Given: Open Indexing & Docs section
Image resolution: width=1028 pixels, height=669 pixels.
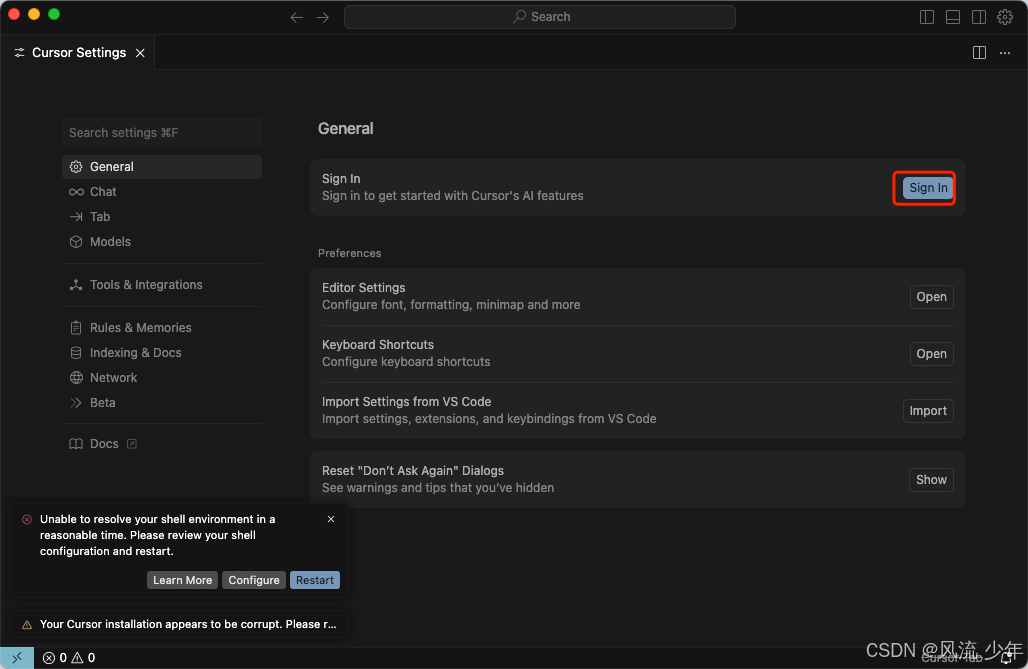Looking at the screenshot, I should tap(162, 352).
